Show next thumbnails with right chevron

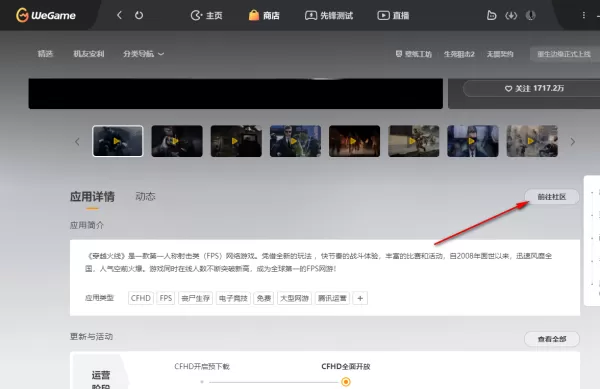click(572, 142)
